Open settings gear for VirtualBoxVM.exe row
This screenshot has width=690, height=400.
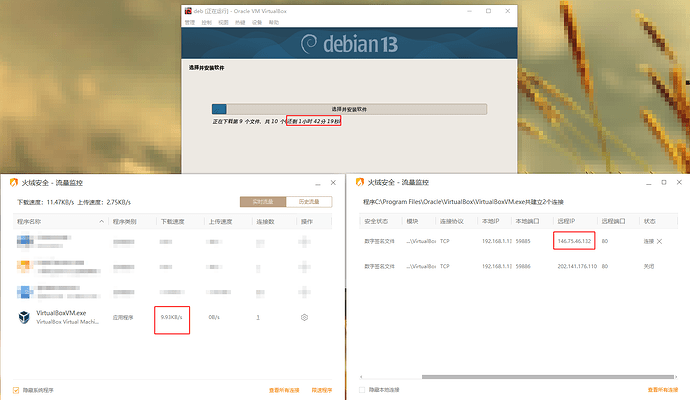coord(304,317)
